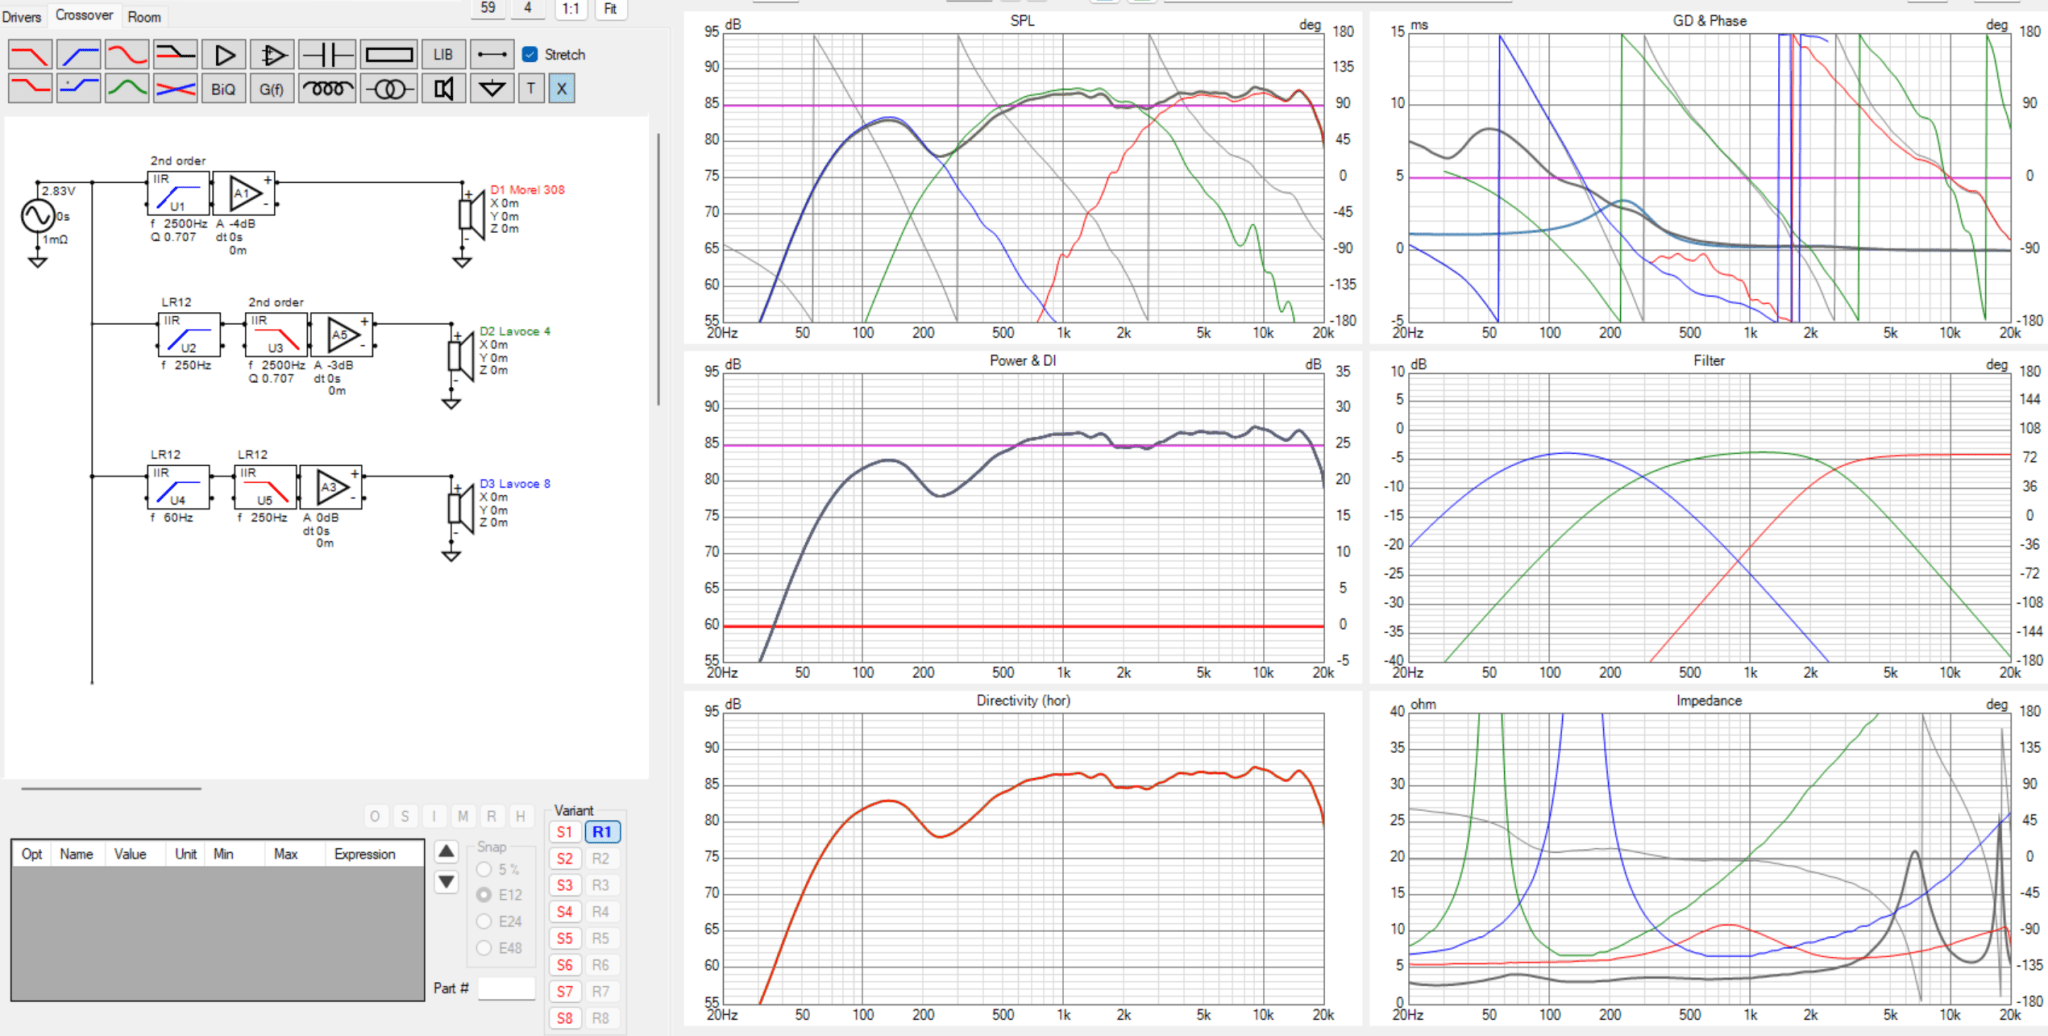Move parameter row up with up arrow

tap(446, 851)
